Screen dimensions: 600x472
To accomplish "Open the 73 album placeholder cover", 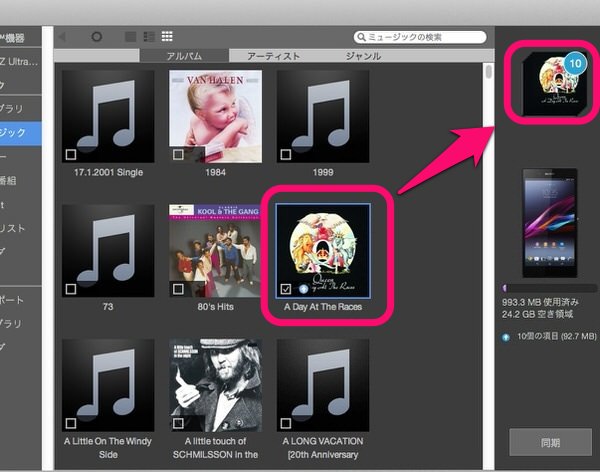I will [108, 251].
